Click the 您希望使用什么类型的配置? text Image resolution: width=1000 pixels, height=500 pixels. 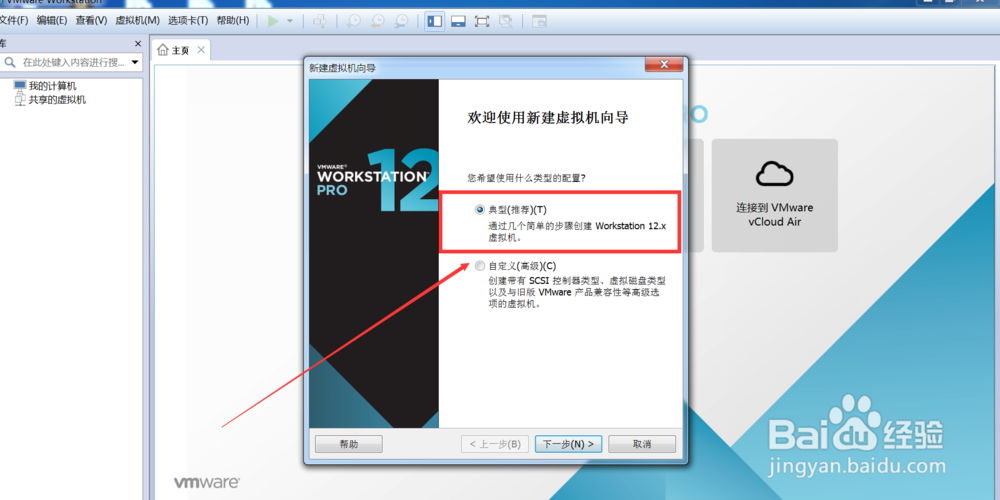point(527,177)
